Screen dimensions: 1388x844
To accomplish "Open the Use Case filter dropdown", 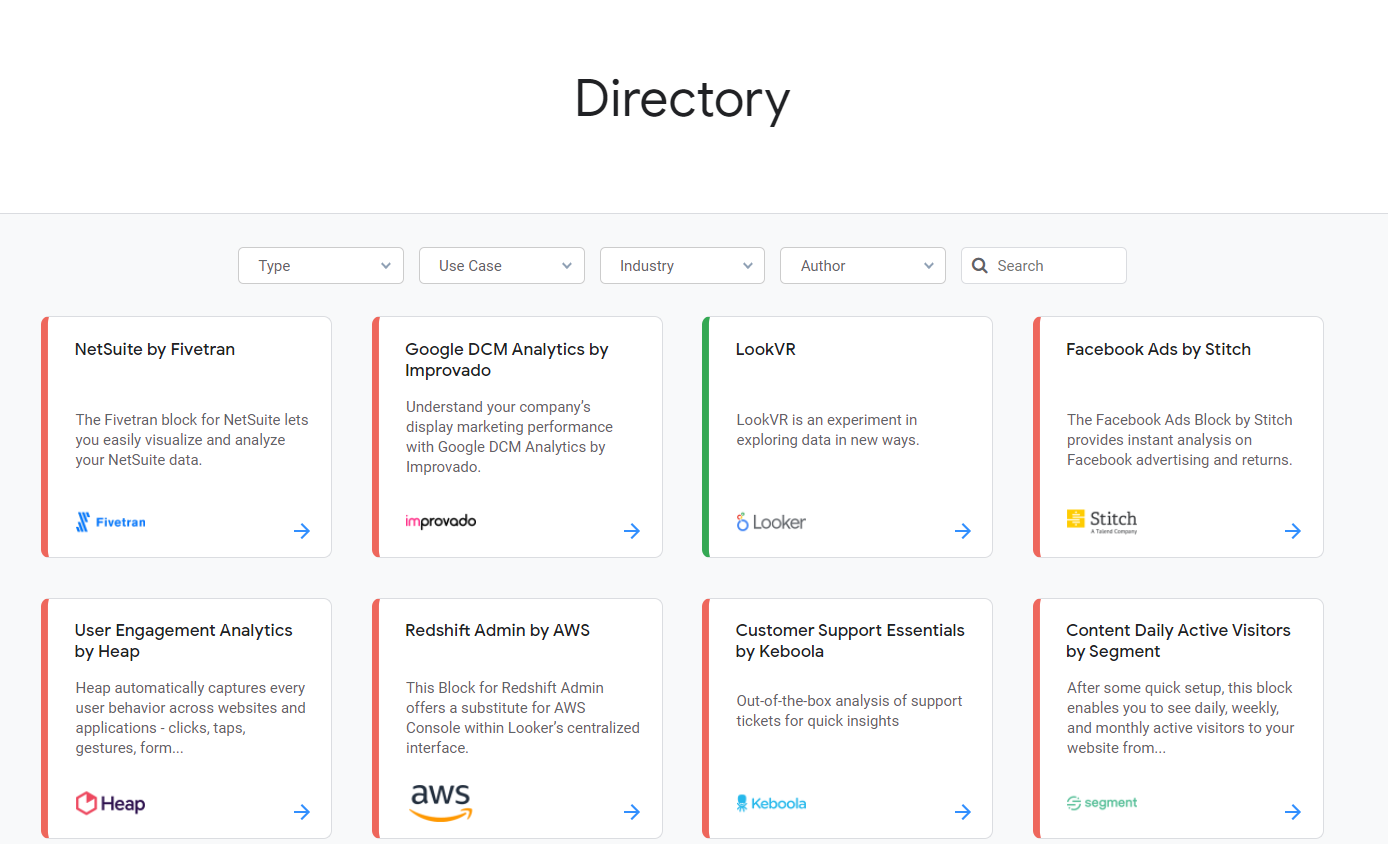I will (502, 266).
